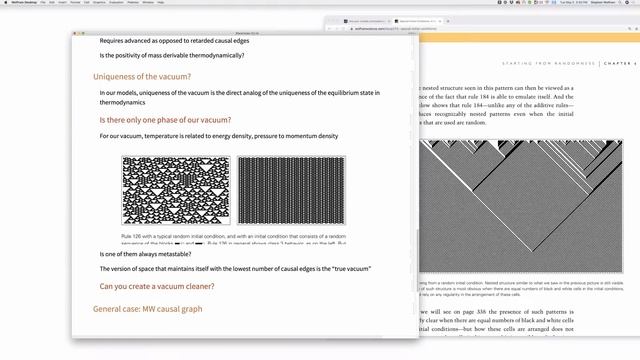Open the Format menu
The height and width of the screenshot is (360, 640).
(x=75, y=2)
